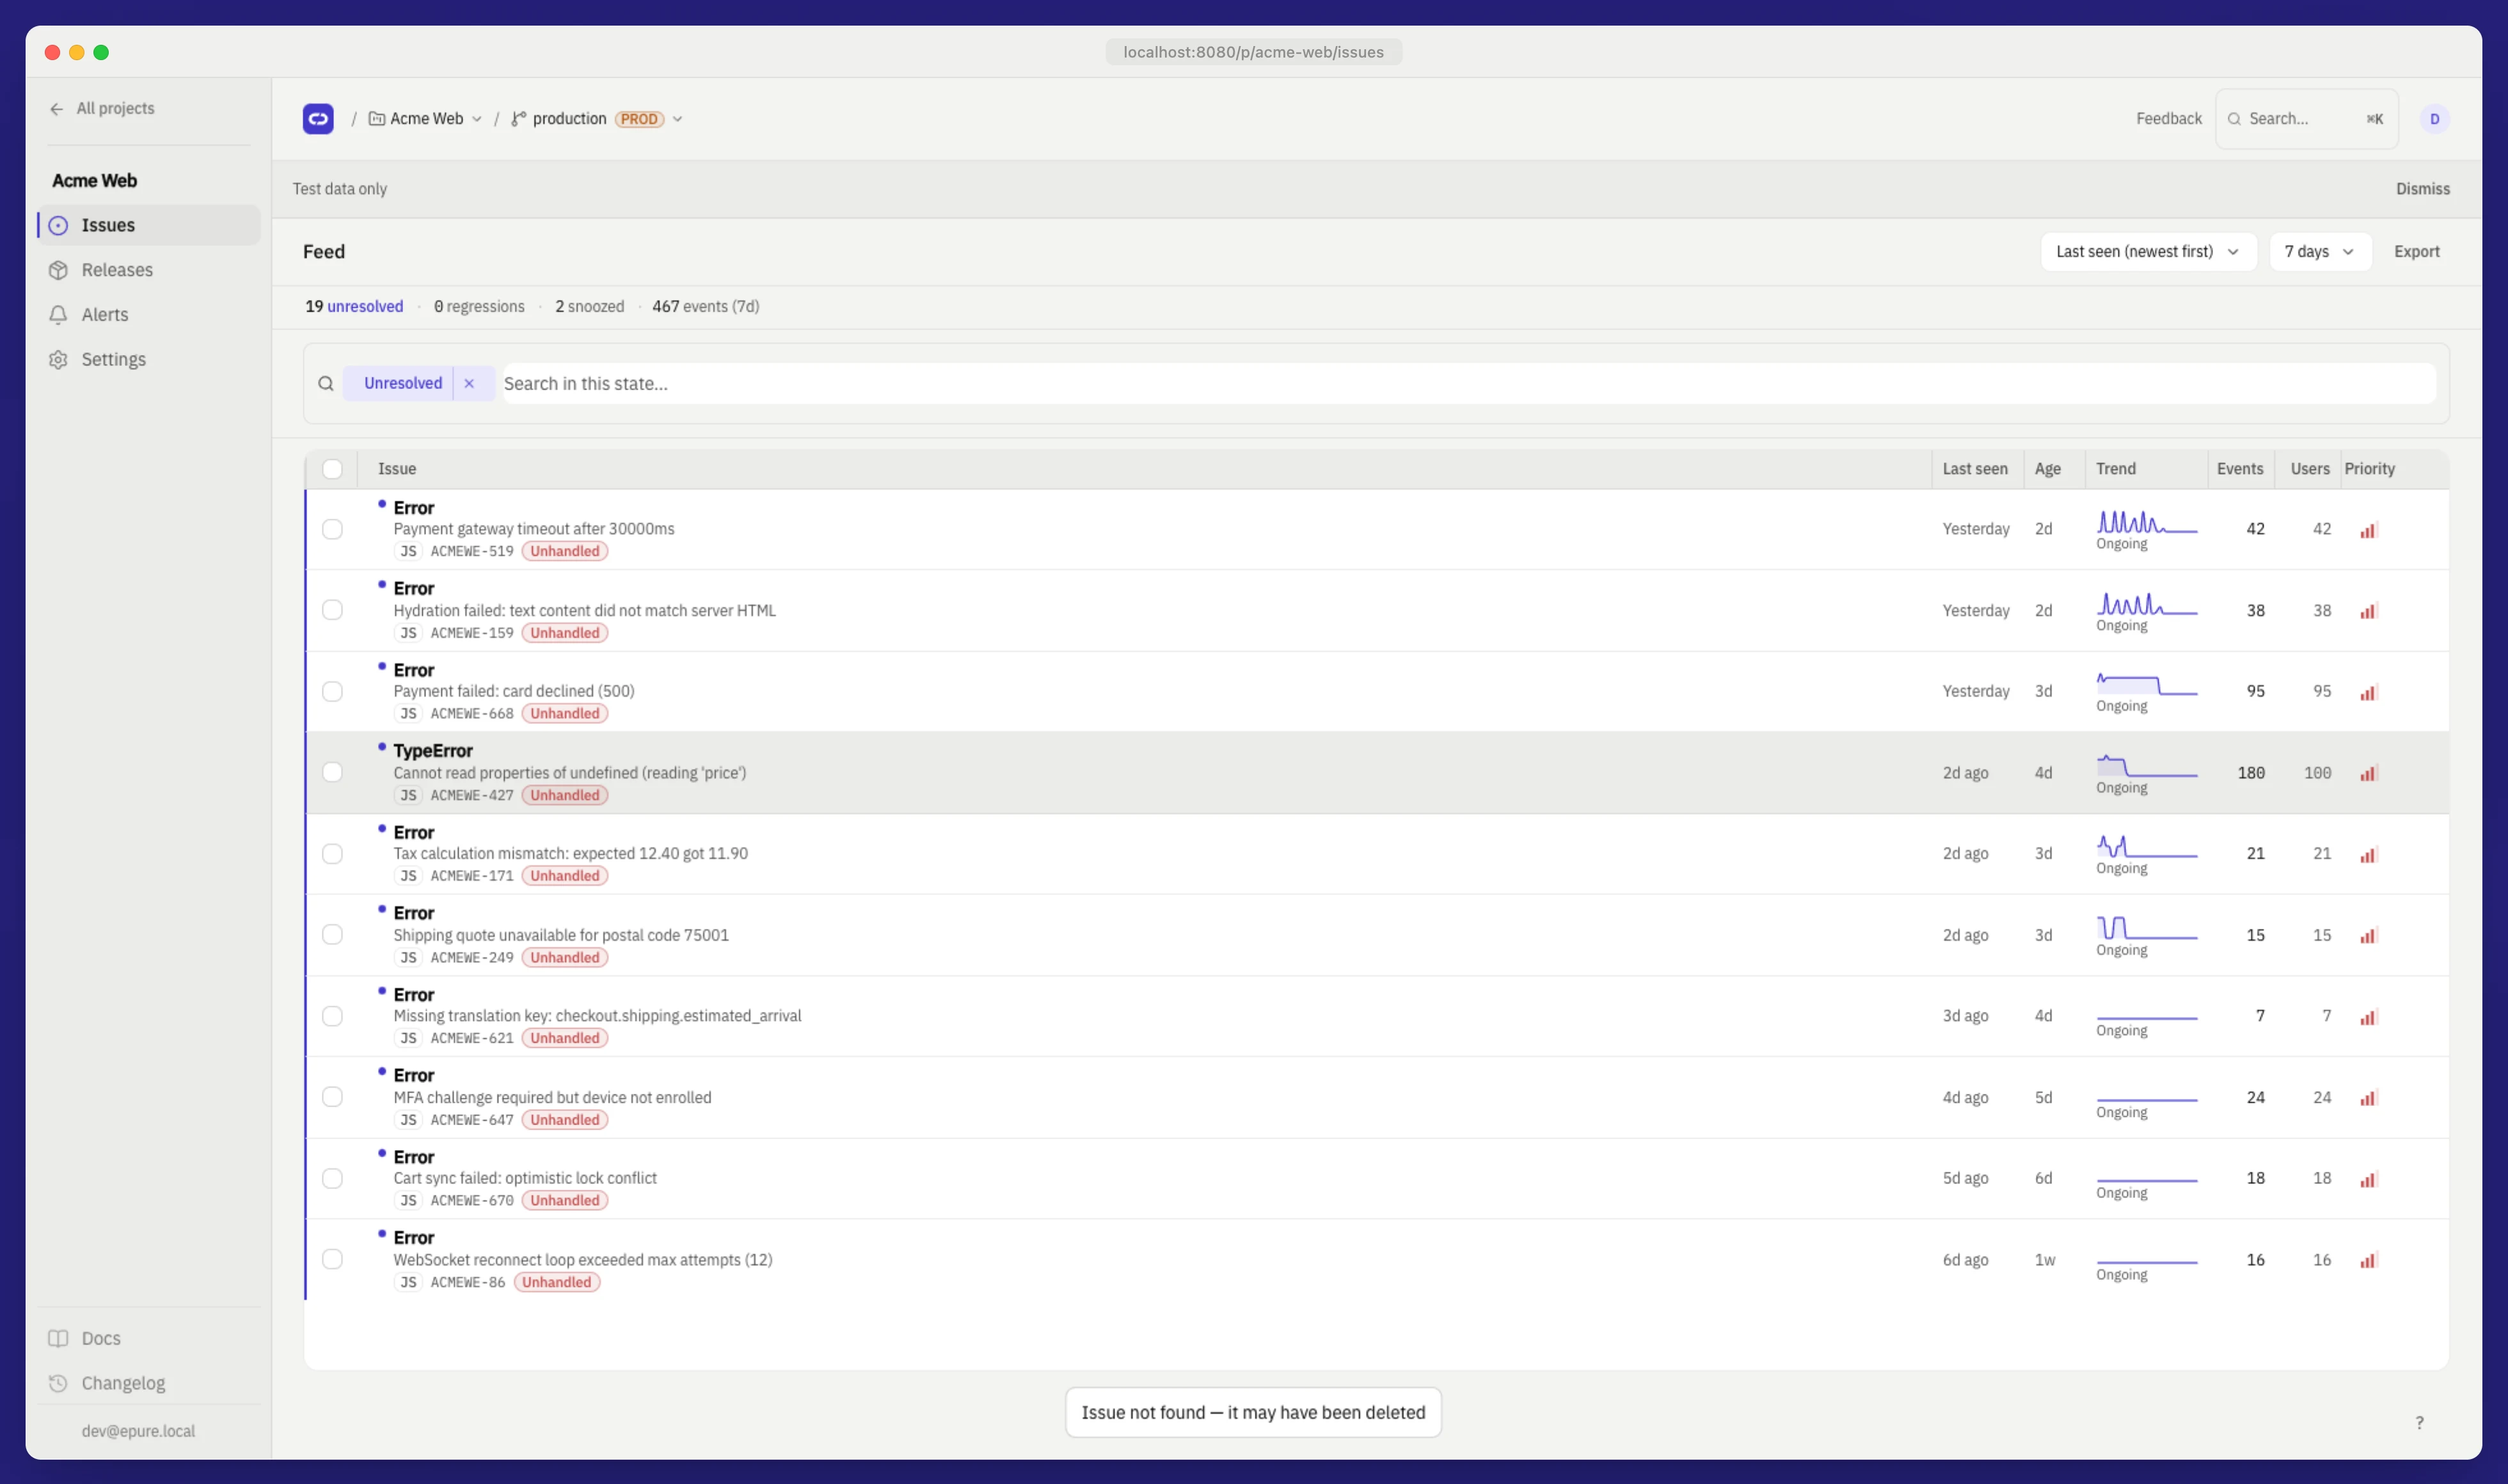Click priority bars icon for ACMEWE-668

[2368, 692]
